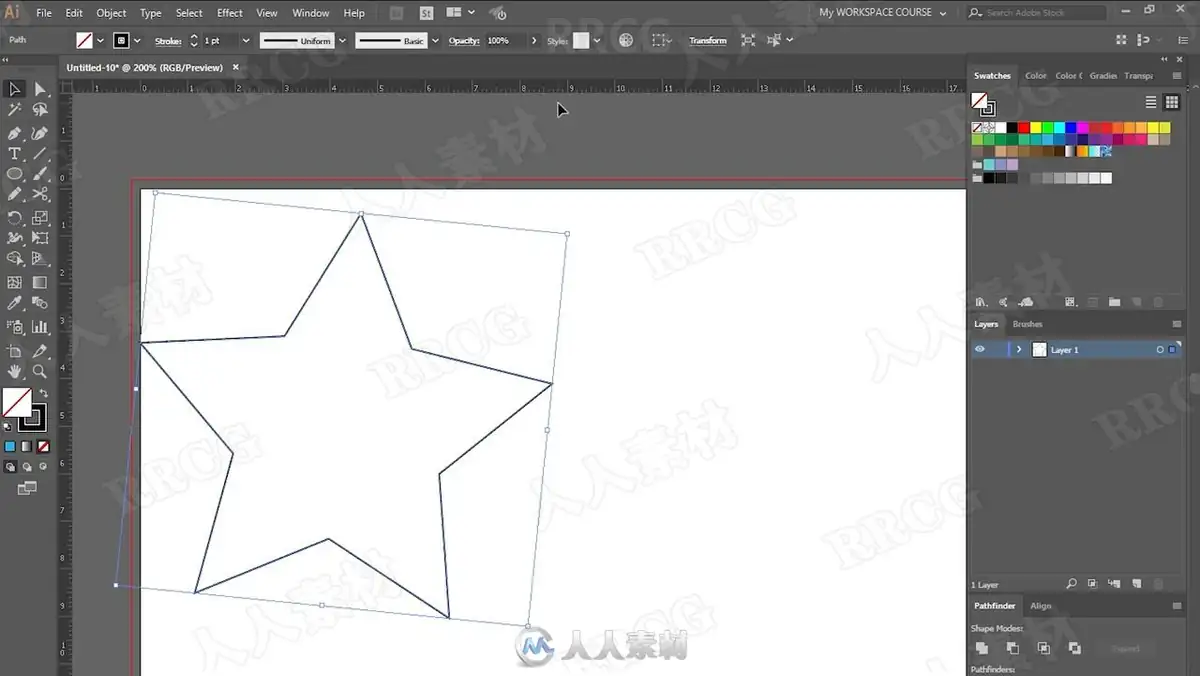The image size is (1200, 676).
Task: Click the Unite shape mode icon
Action: coord(982,648)
